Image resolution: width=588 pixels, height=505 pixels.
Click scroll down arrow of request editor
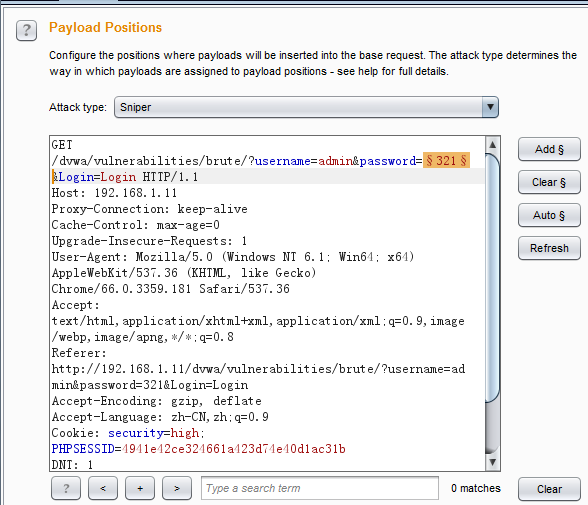[492, 462]
